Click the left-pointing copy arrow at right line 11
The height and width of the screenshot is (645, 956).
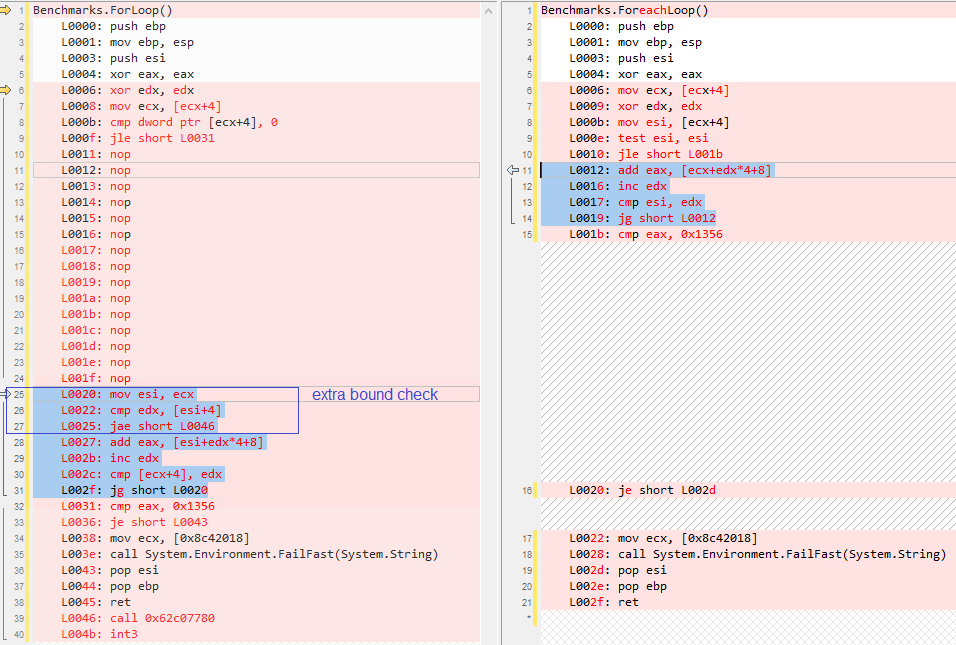513,170
